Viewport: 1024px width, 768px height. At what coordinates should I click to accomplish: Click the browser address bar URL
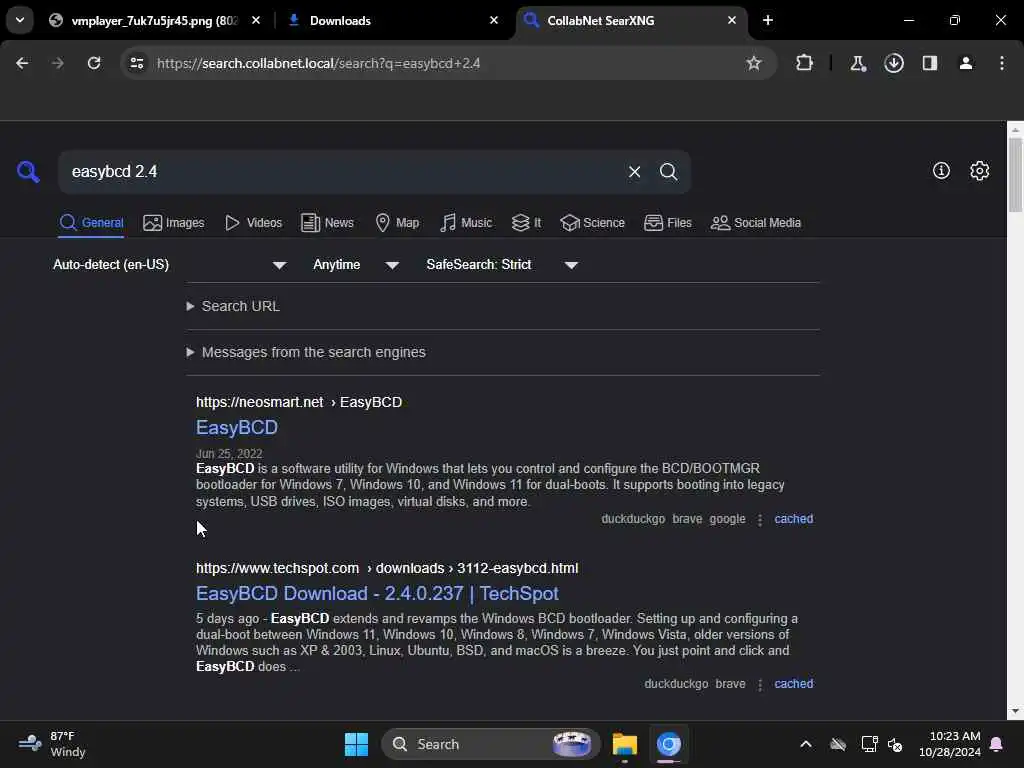pyautogui.click(x=318, y=63)
